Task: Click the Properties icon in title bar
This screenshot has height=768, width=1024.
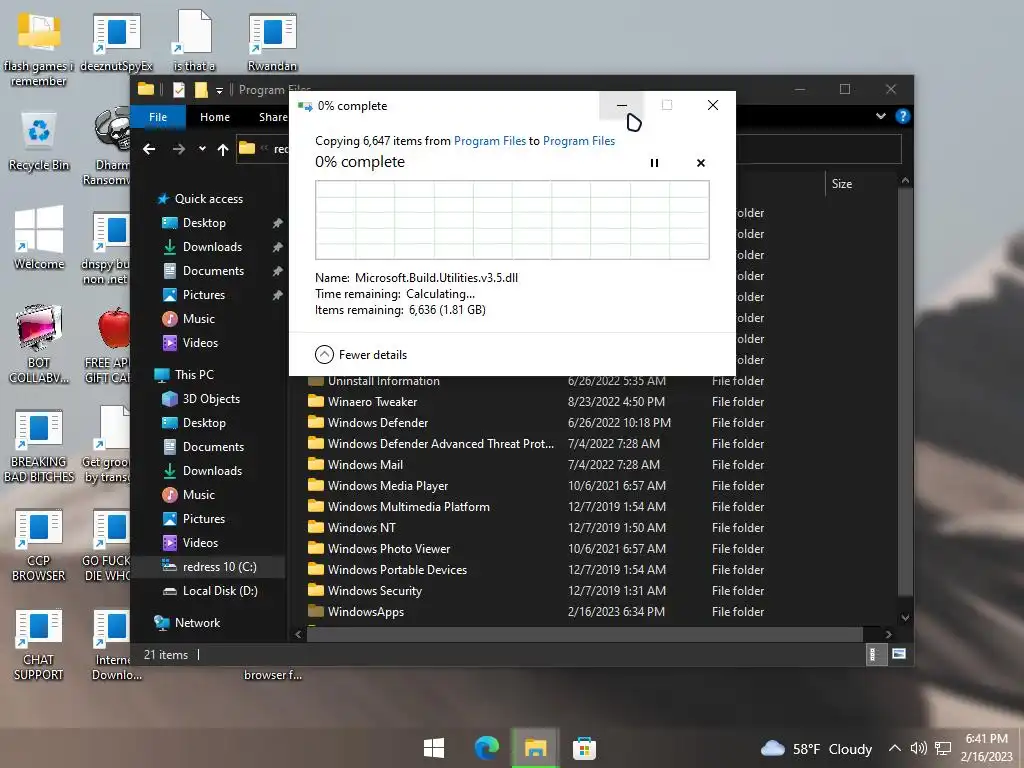Action: (x=179, y=89)
